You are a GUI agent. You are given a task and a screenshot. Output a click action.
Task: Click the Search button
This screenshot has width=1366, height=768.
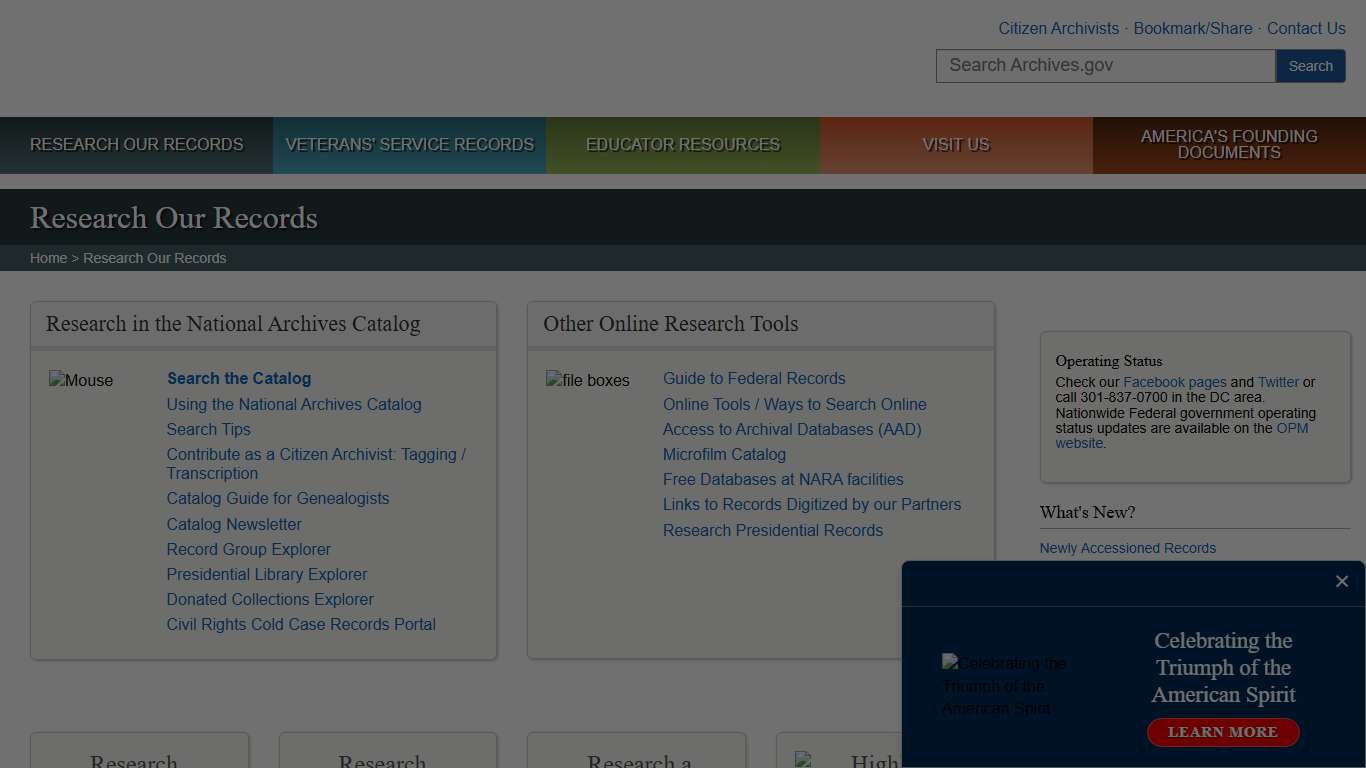(x=1310, y=66)
